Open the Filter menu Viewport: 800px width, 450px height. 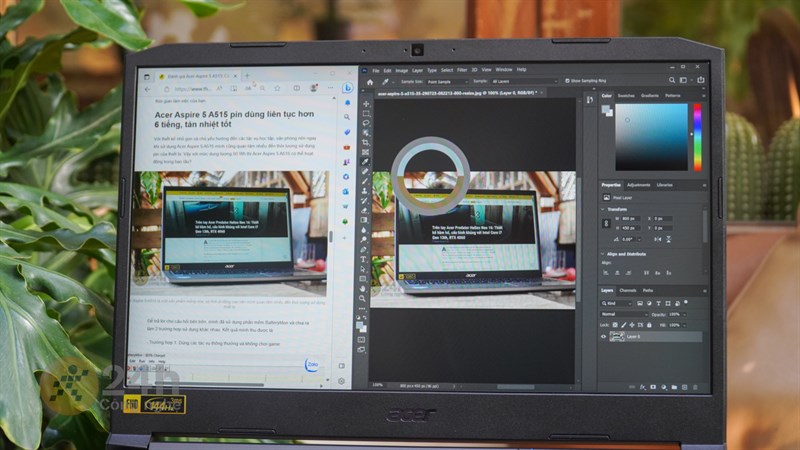462,70
